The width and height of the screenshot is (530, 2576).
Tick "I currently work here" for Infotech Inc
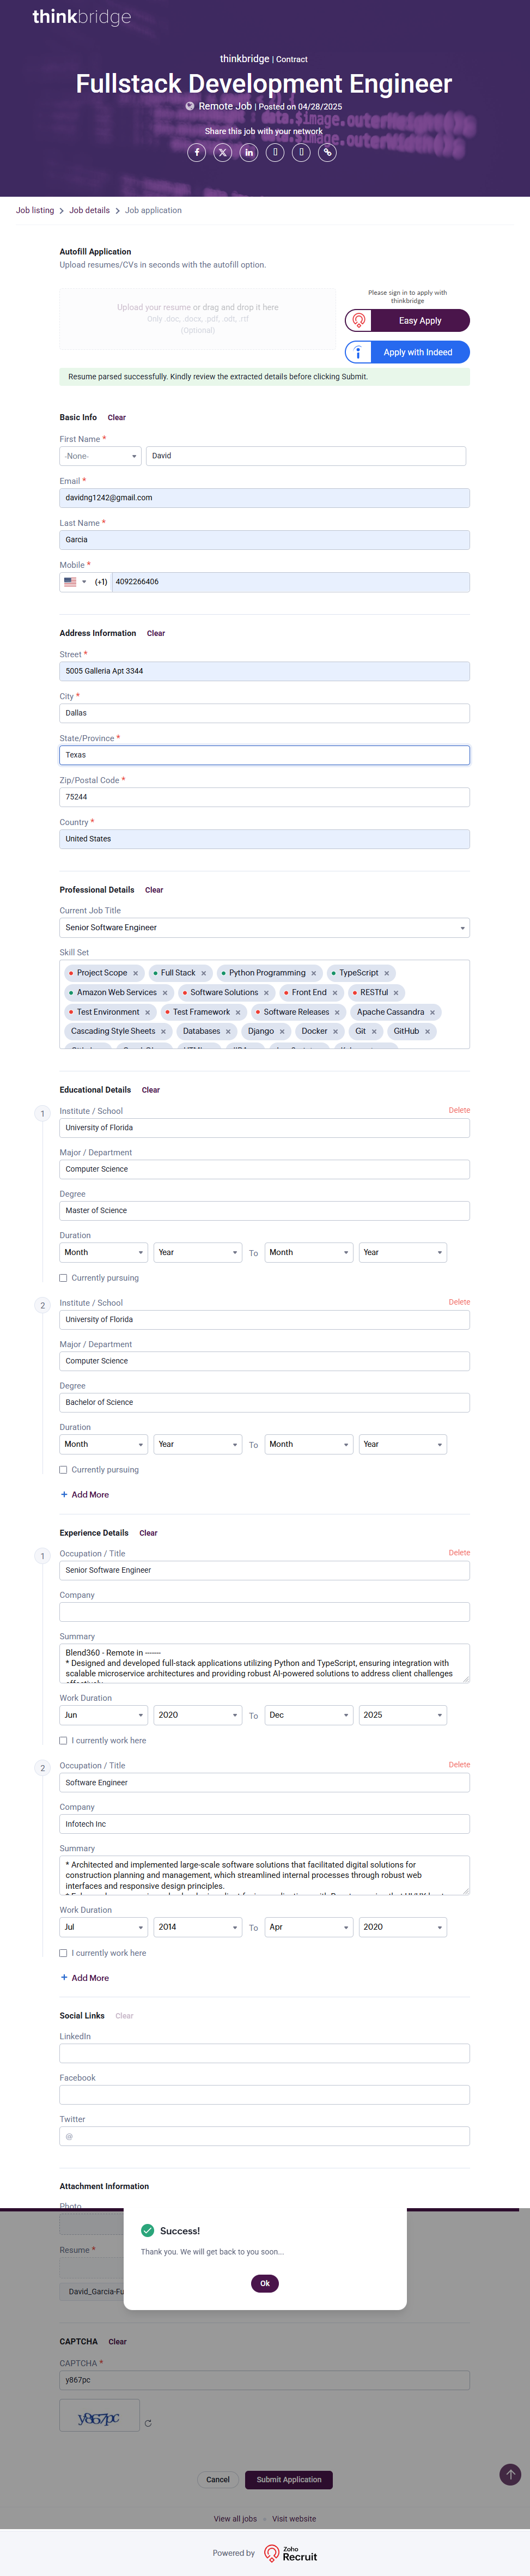click(x=64, y=1953)
